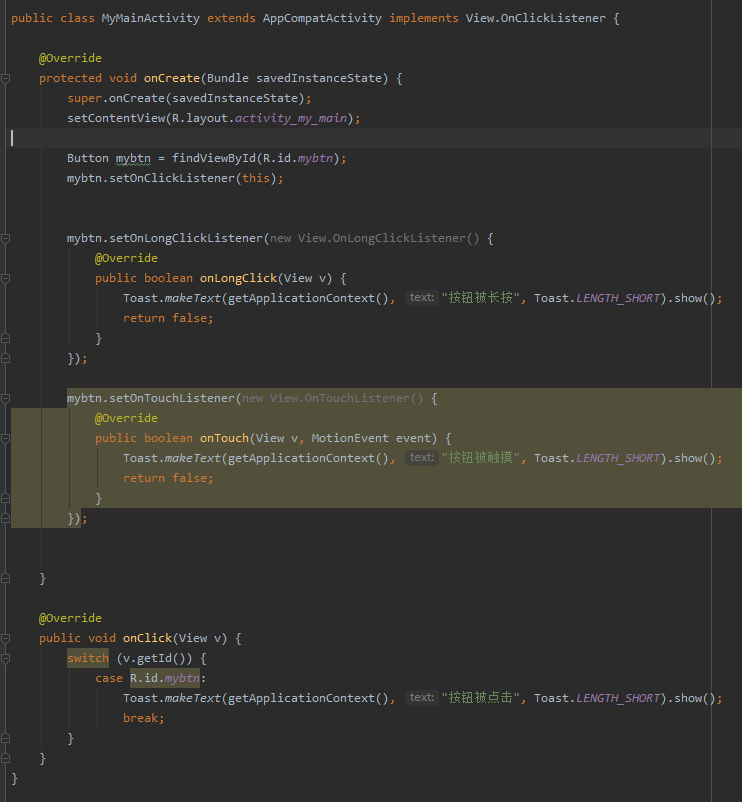
Task: Click the @Override annotation above onCreate
Action: (70, 58)
